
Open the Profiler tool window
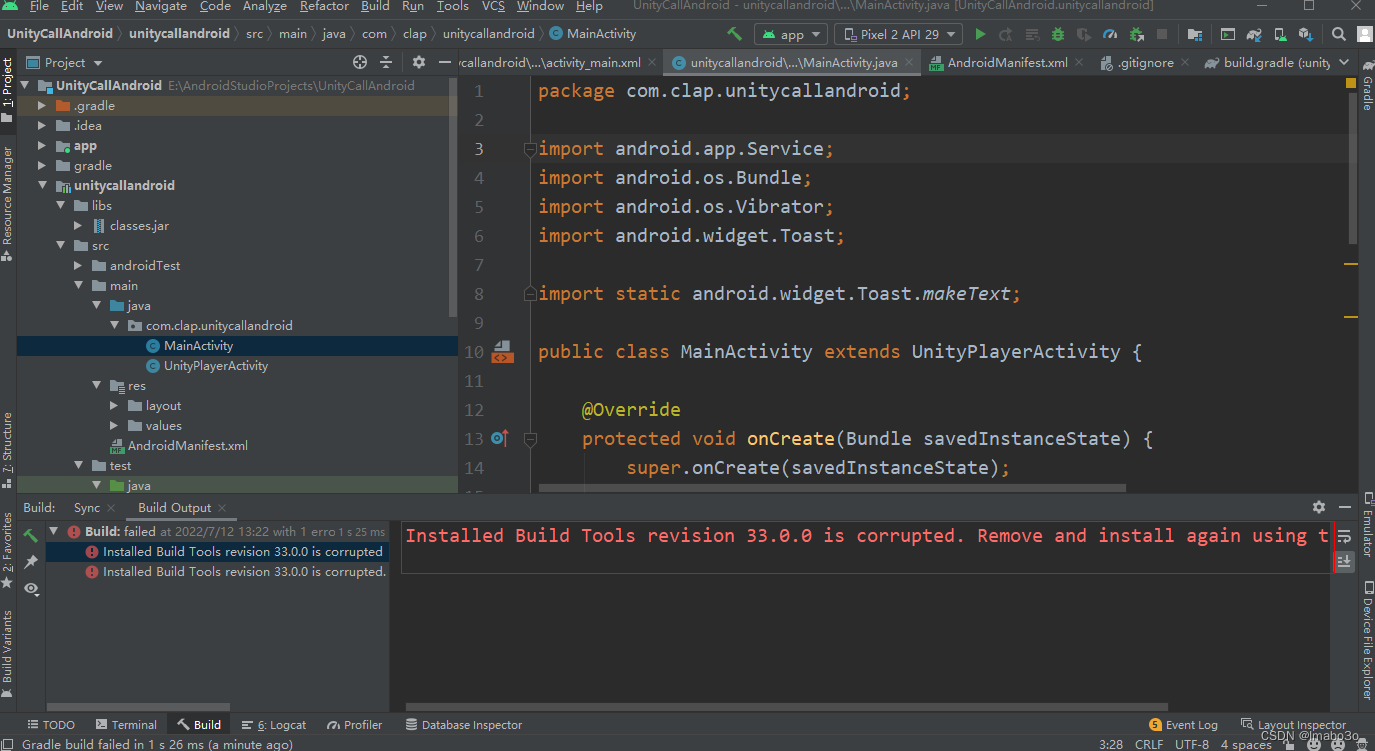point(354,724)
